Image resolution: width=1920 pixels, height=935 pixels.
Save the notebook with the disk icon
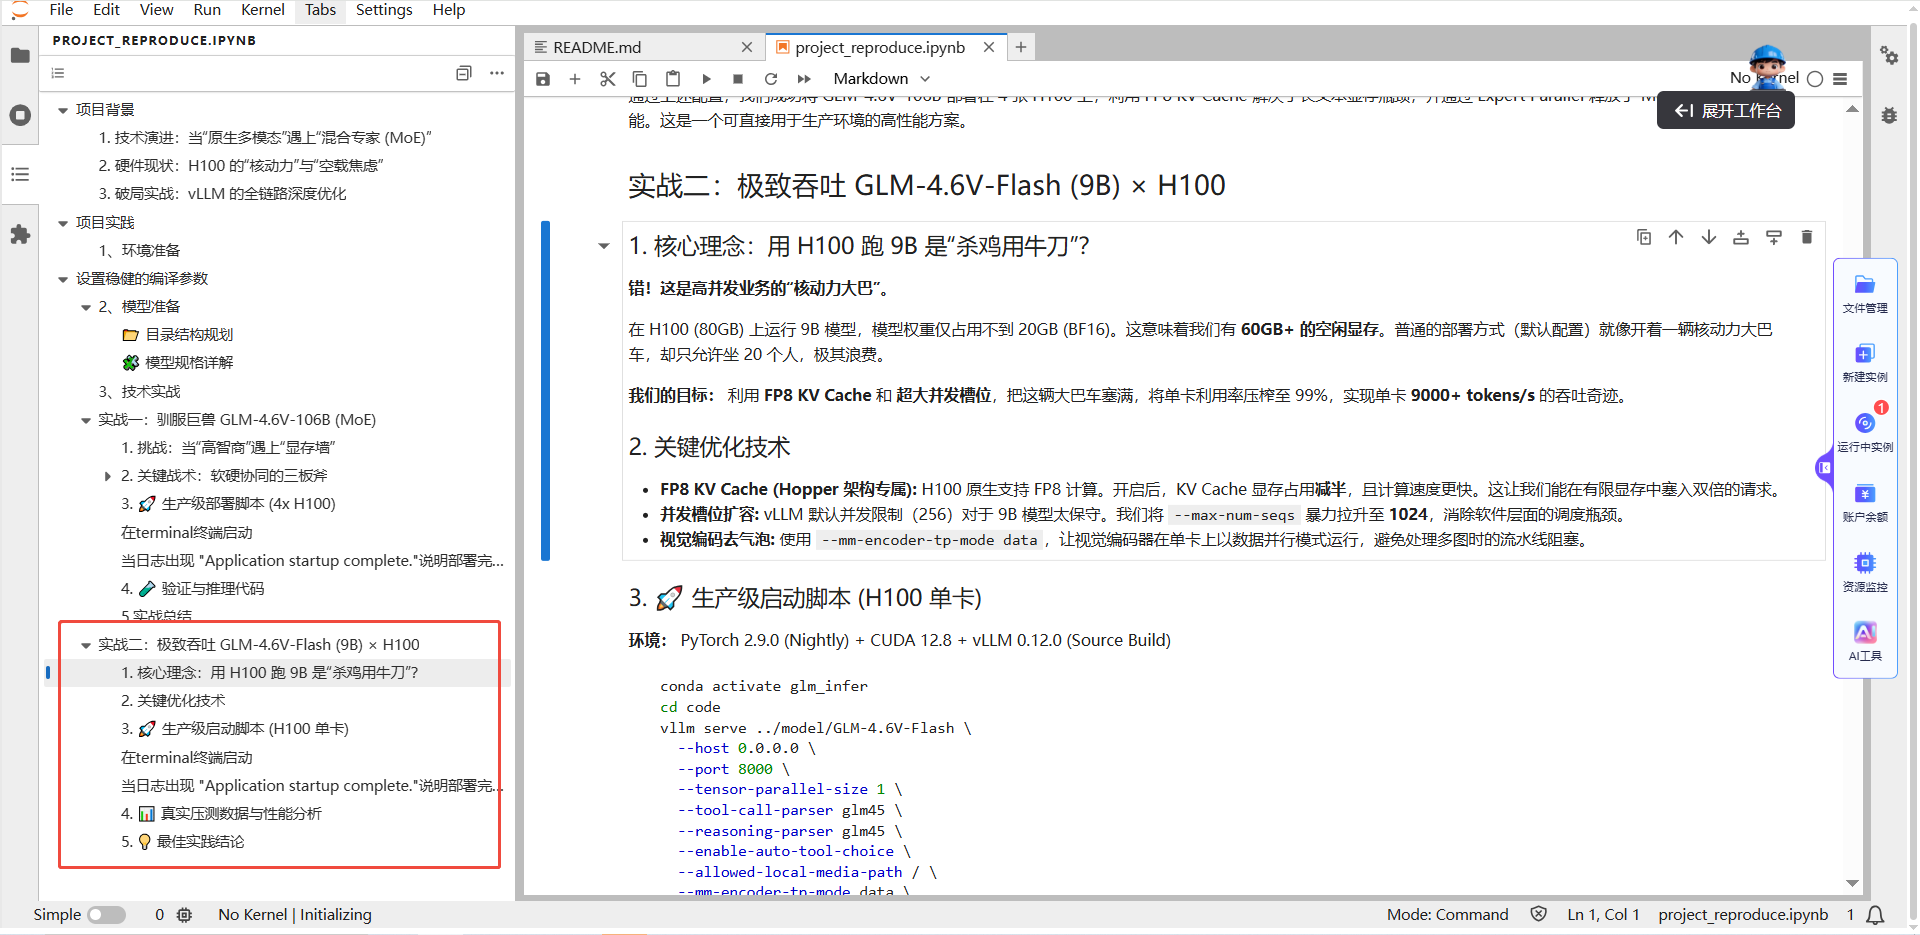click(x=543, y=79)
